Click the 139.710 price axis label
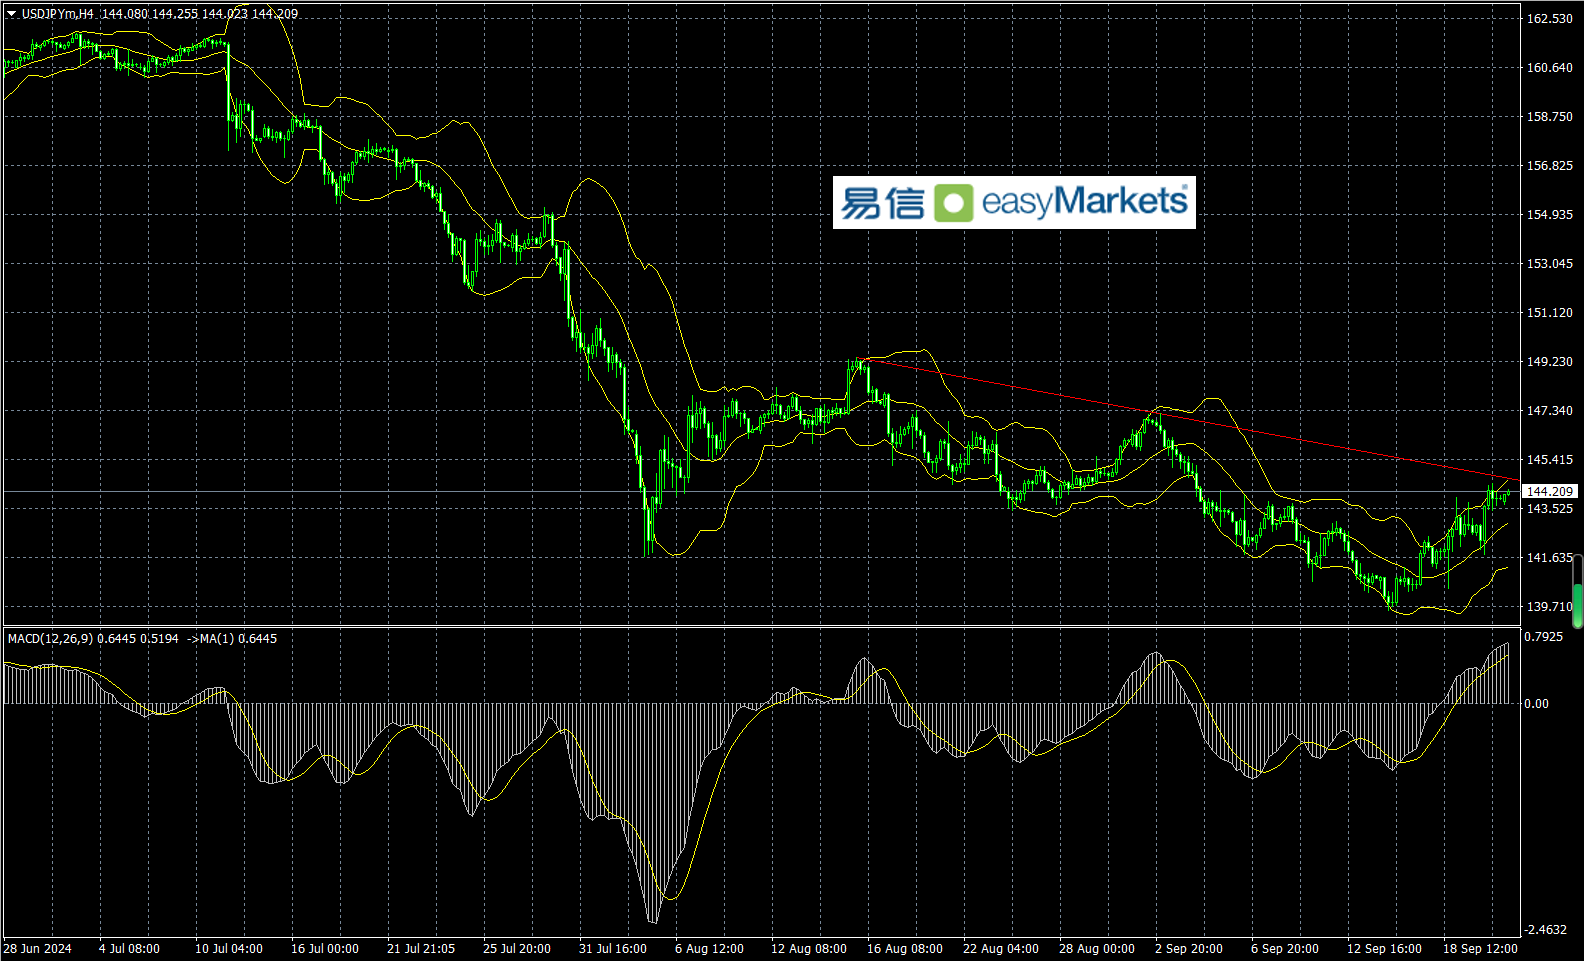Viewport: 1584px width, 961px height. pyautogui.click(x=1549, y=606)
